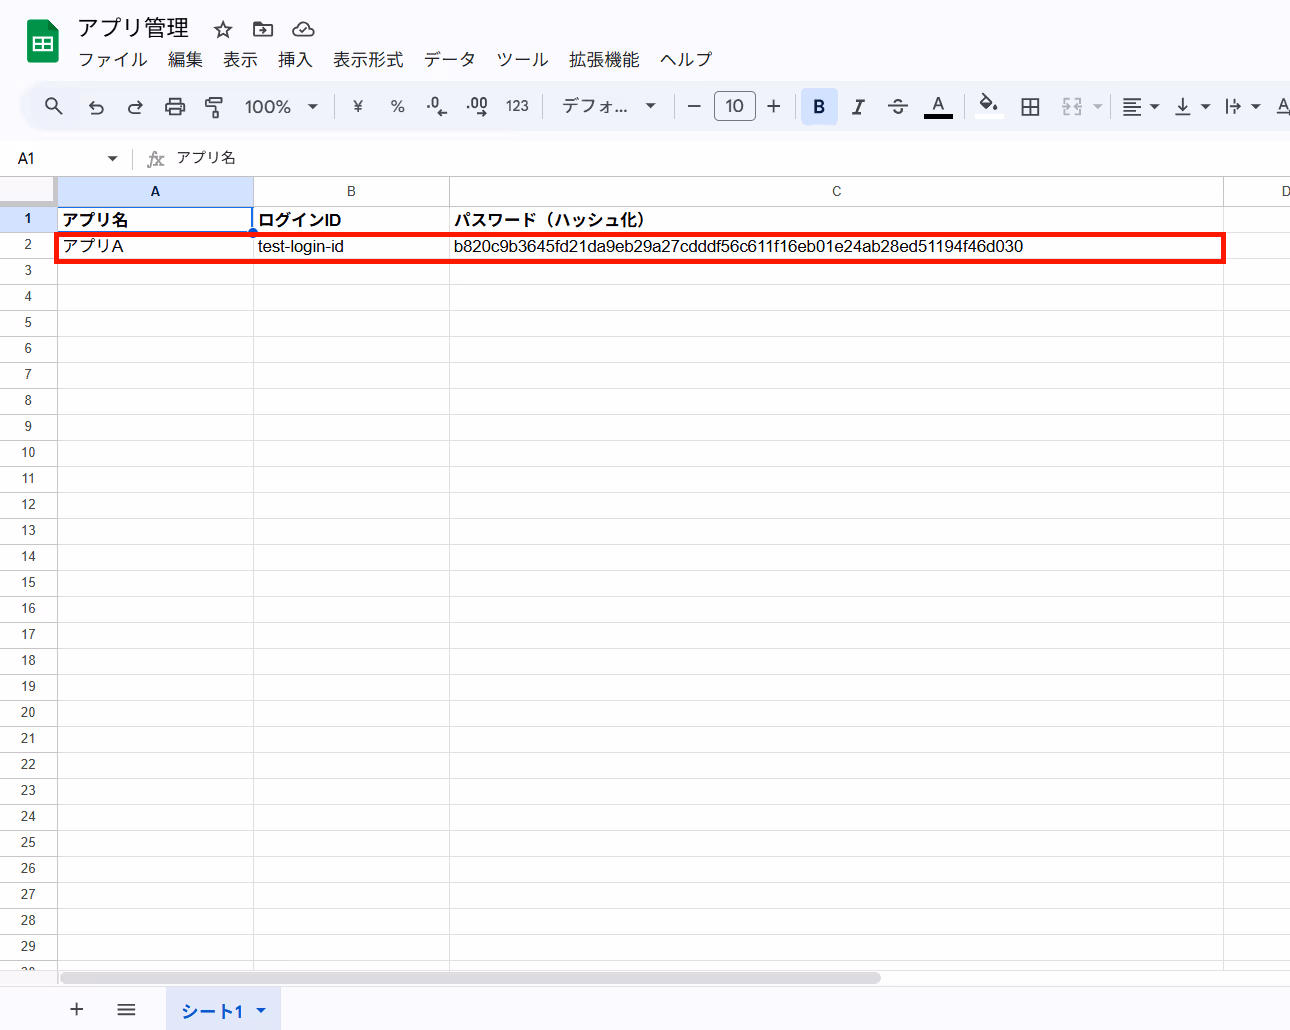Decrease font size with minus button
Screen dimensions: 1290x1030
click(x=694, y=106)
